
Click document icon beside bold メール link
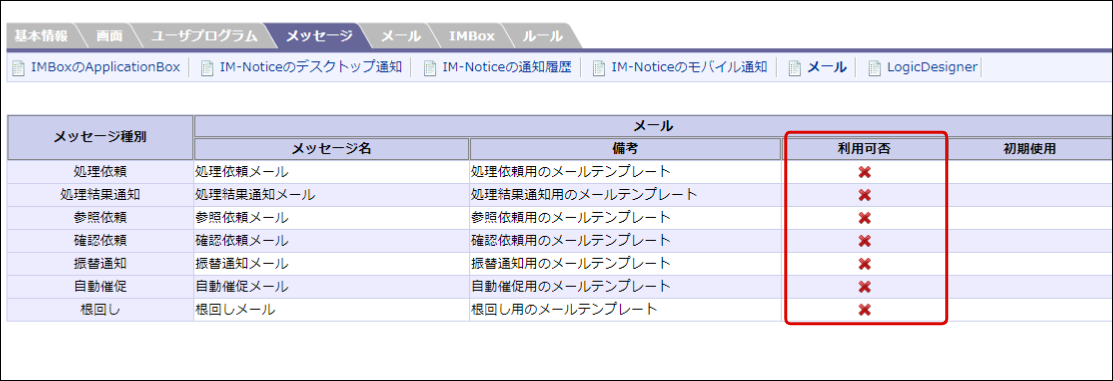point(795,68)
